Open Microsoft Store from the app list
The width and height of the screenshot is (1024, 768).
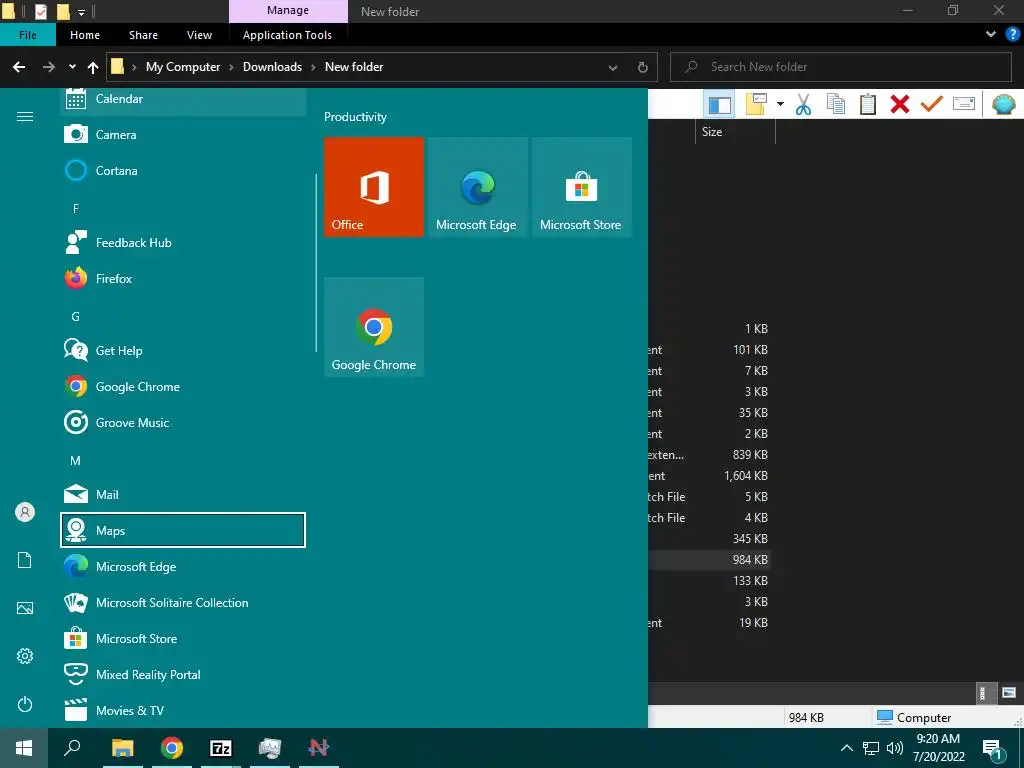pos(183,638)
